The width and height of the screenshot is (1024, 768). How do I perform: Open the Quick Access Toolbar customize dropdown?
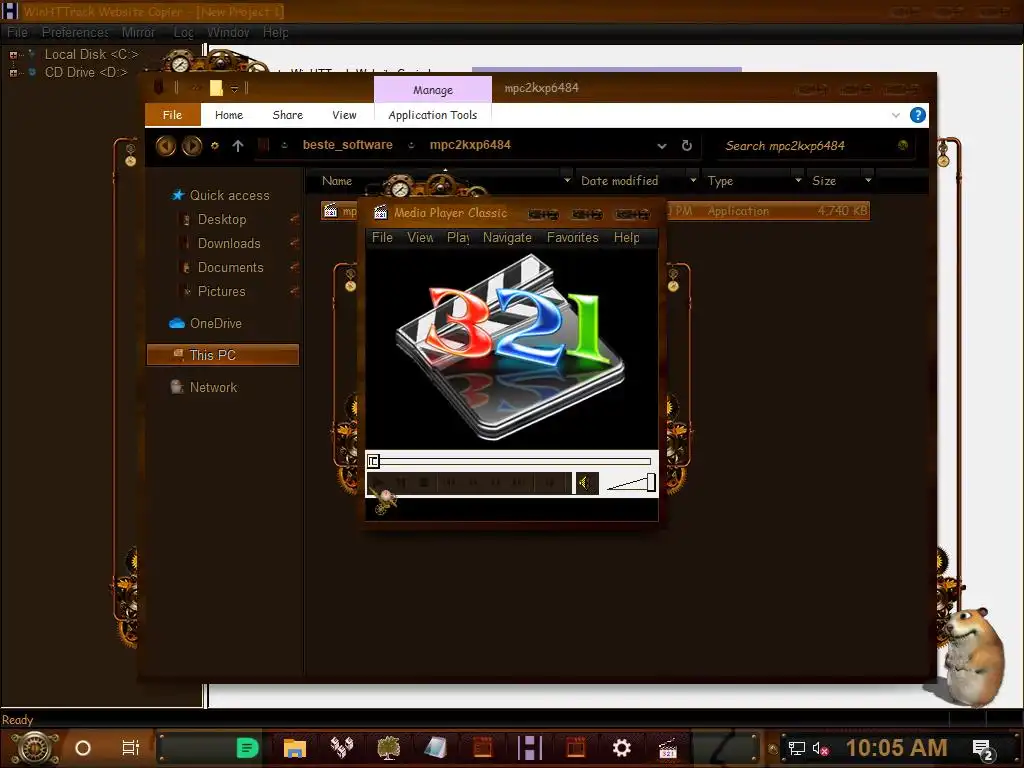[234, 88]
